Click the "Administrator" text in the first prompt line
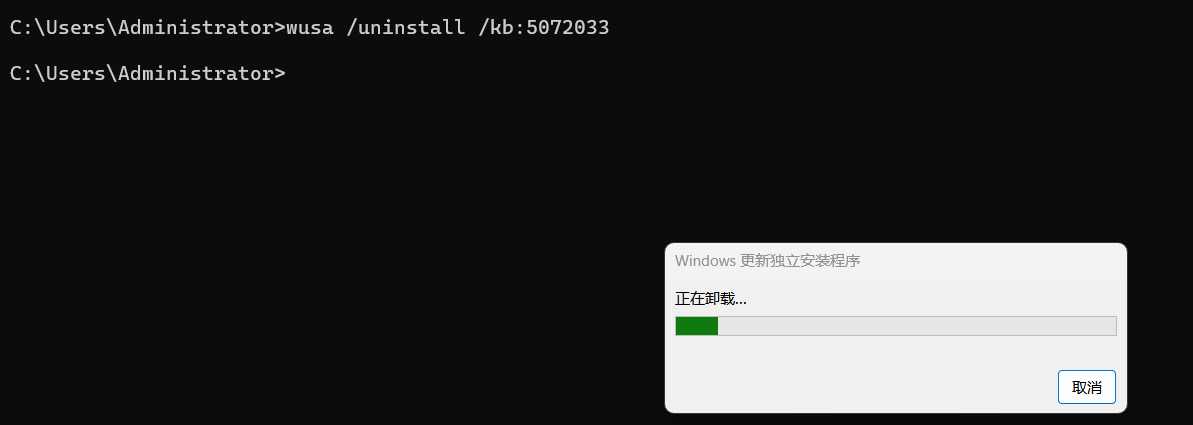This screenshot has height=425, width=1193. coord(196,28)
